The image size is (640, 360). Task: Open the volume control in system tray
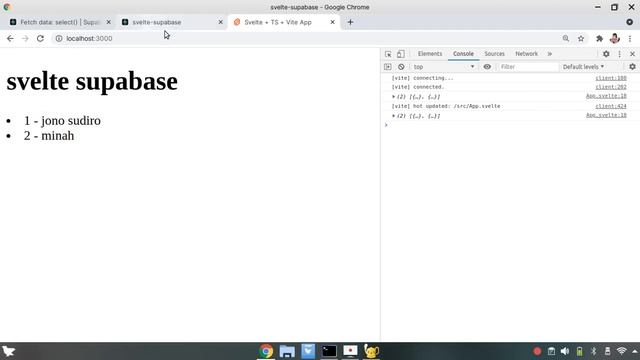[565, 351]
